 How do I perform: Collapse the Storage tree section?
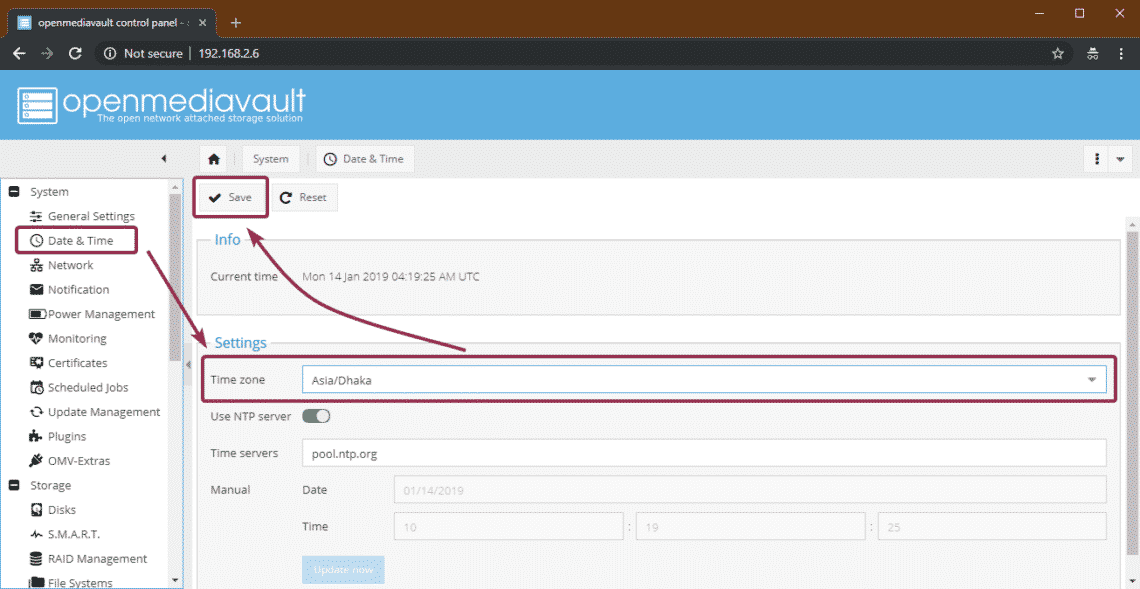14,486
